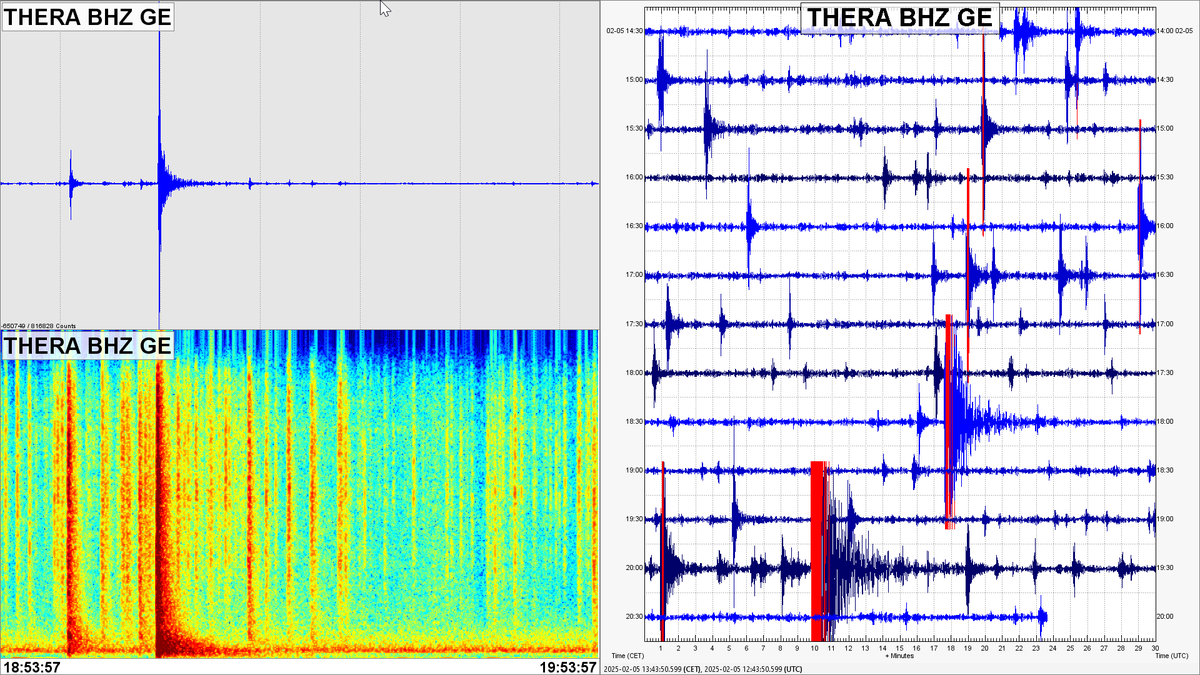
Task: Select the 20:00 UTC row label
Action: click(x=1166, y=617)
